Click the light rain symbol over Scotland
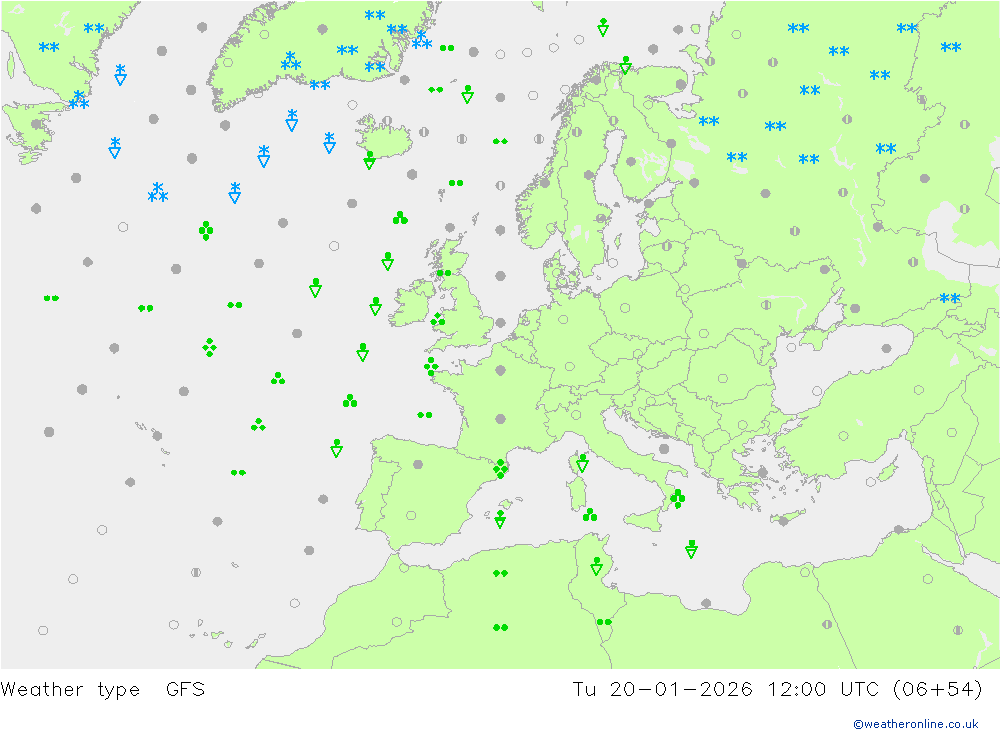1000x733 pixels. click(x=444, y=273)
